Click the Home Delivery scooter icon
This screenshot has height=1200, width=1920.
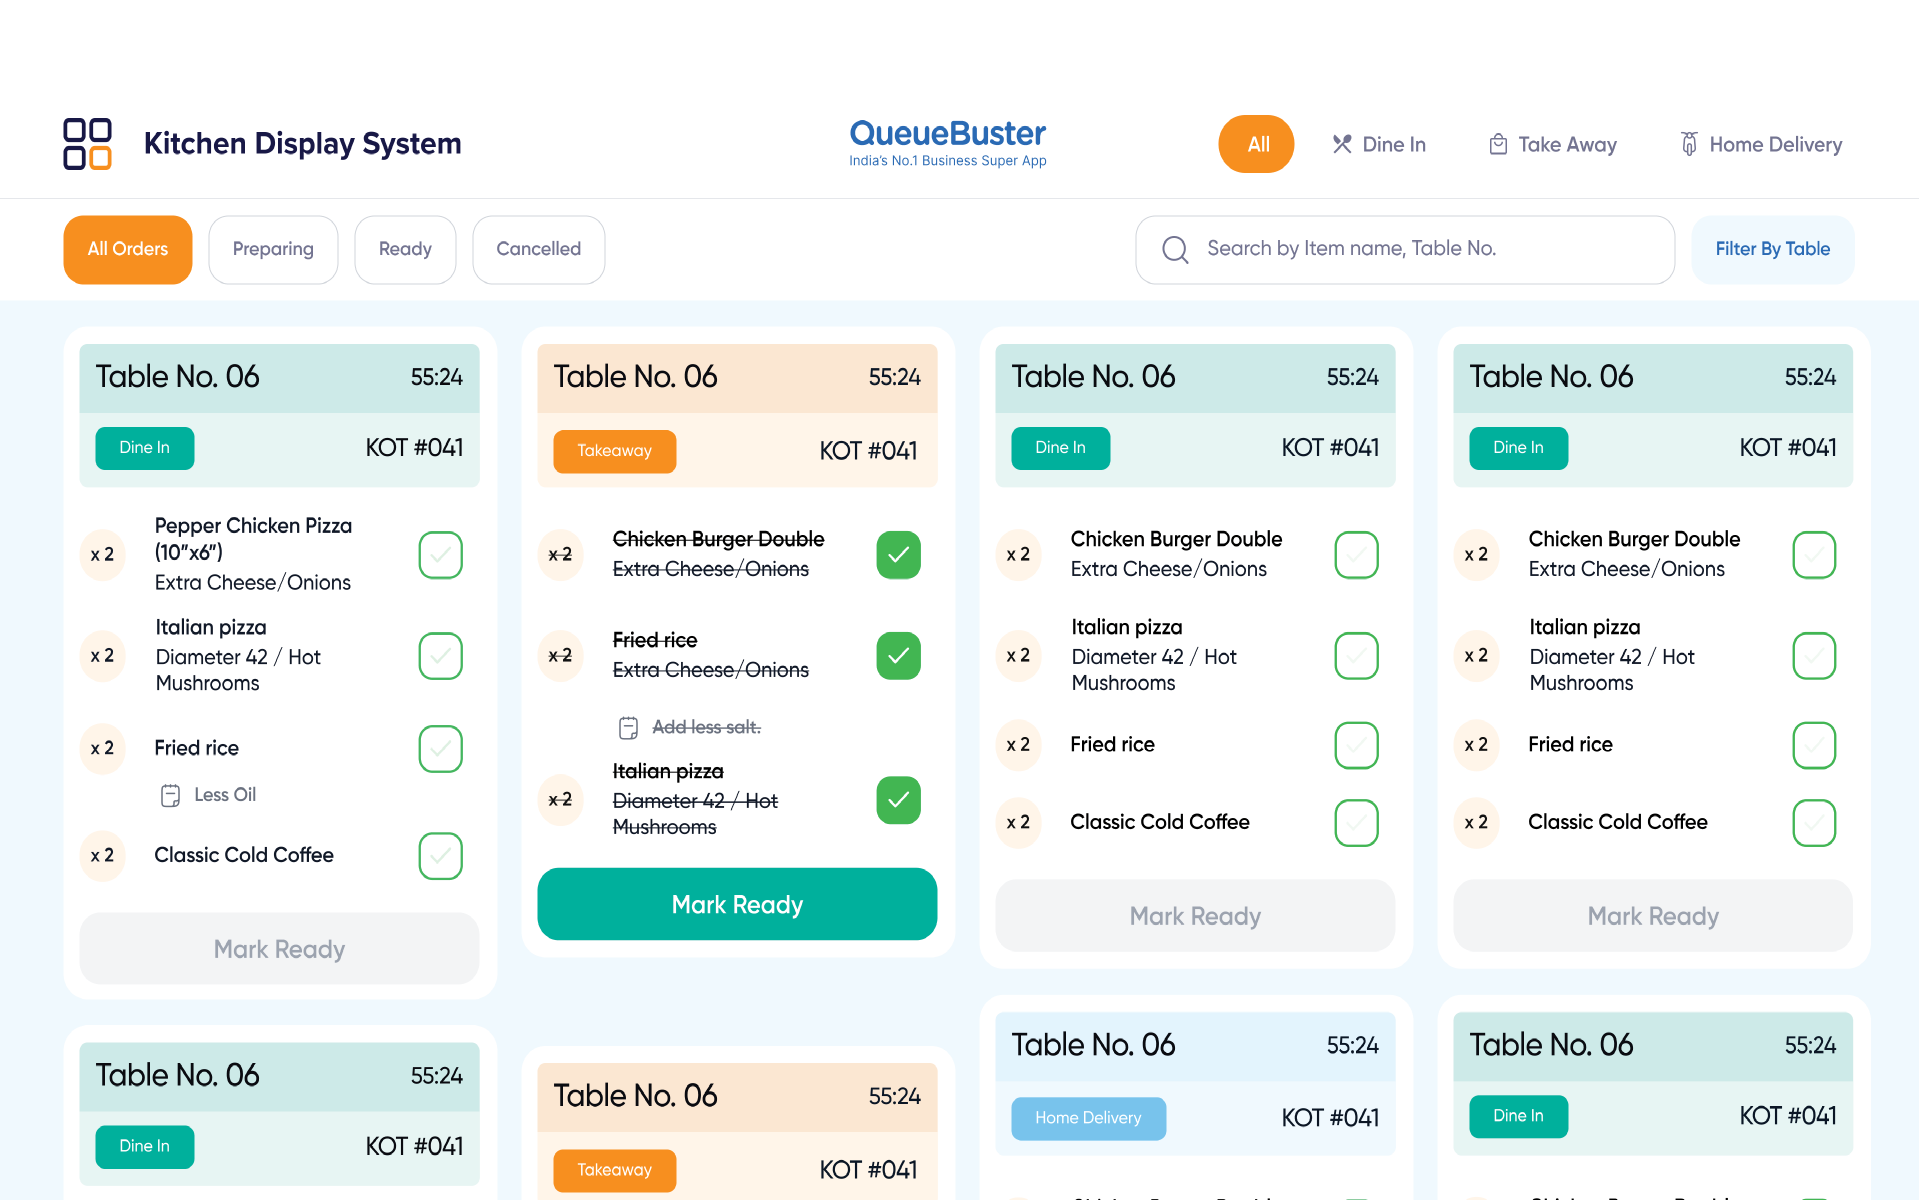pos(1689,144)
